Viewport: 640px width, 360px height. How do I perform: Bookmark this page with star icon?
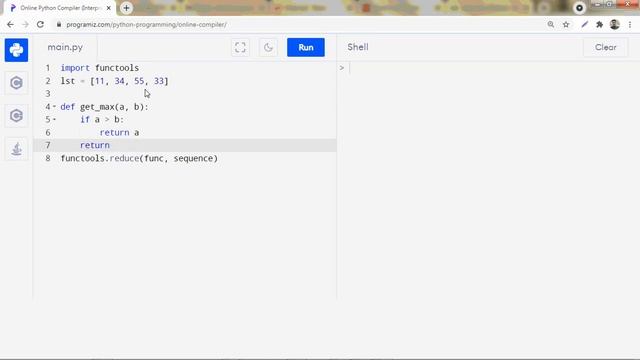[x=566, y=24]
